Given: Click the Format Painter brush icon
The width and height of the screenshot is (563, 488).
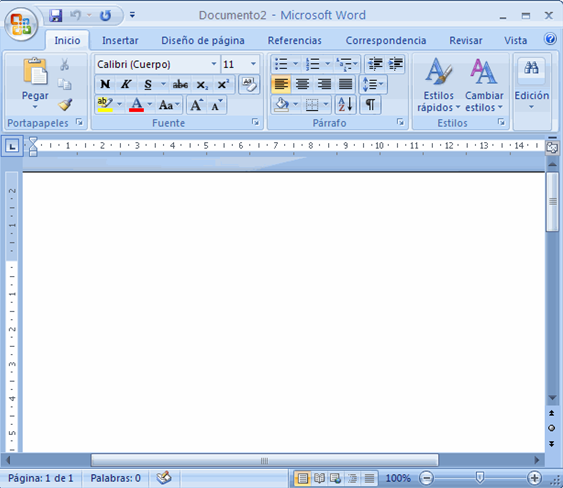Looking at the screenshot, I should point(65,105).
